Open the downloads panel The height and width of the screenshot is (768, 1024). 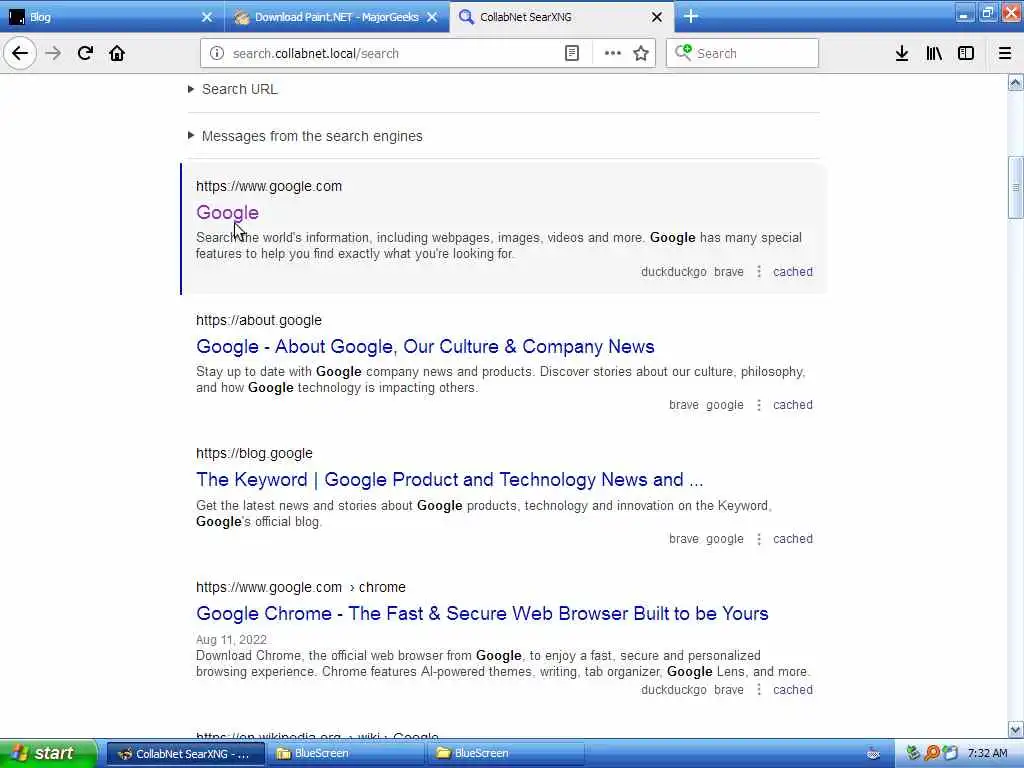click(902, 54)
